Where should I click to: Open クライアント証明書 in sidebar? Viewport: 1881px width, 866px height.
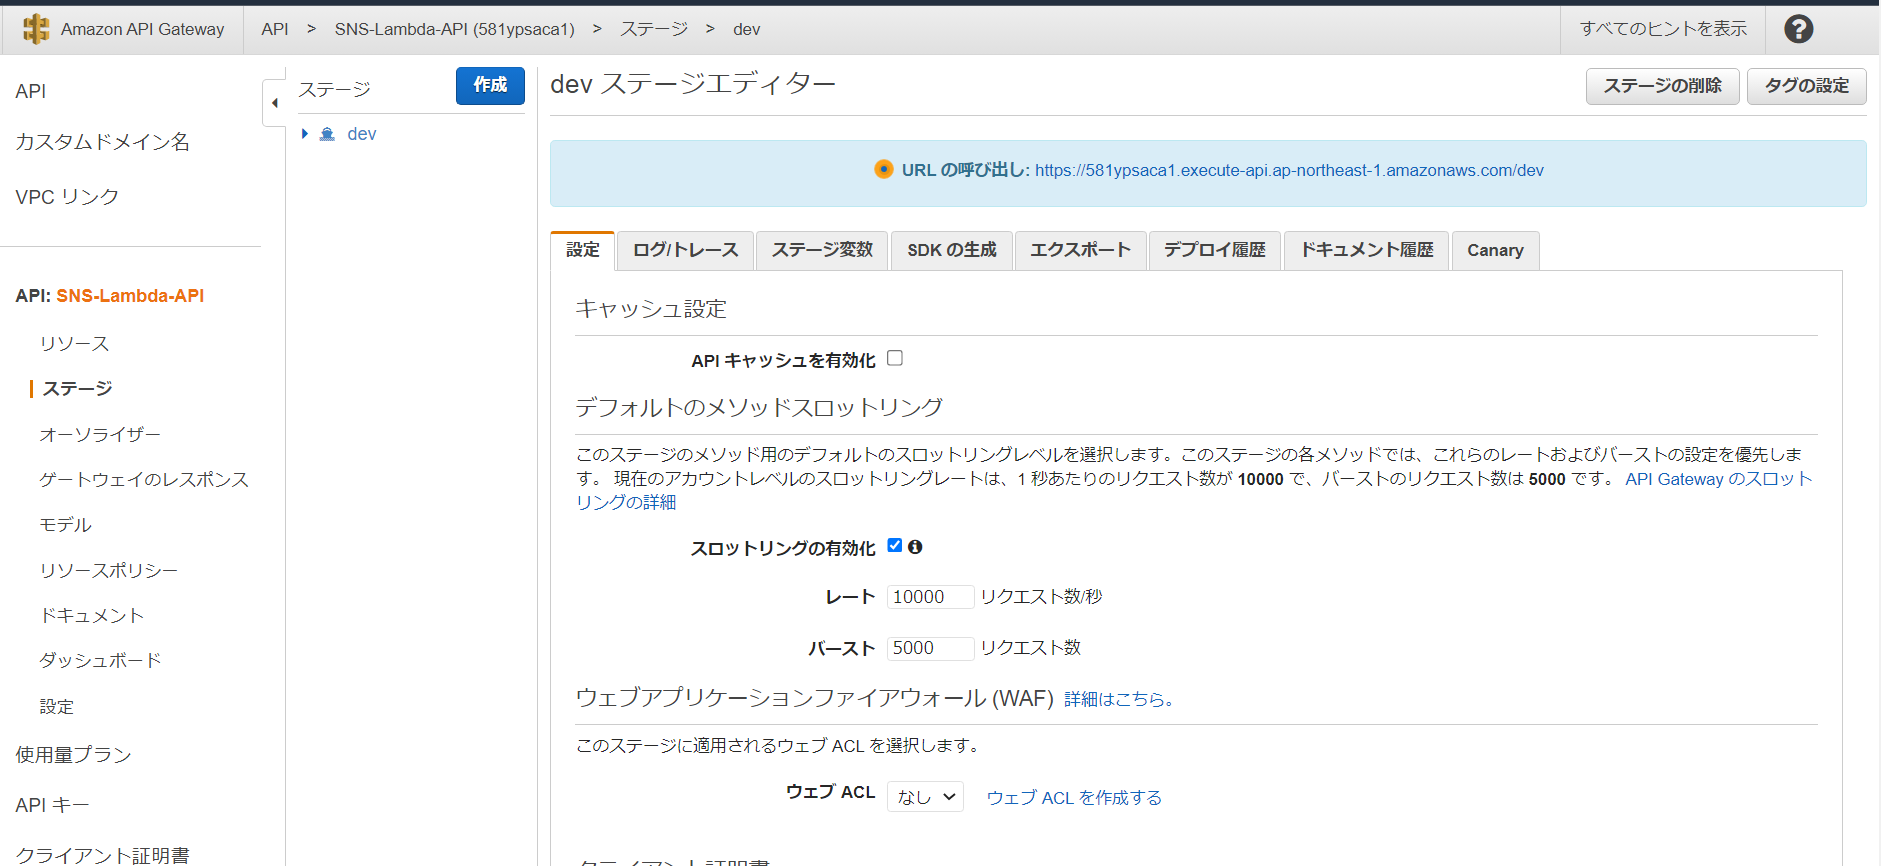point(102,855)
